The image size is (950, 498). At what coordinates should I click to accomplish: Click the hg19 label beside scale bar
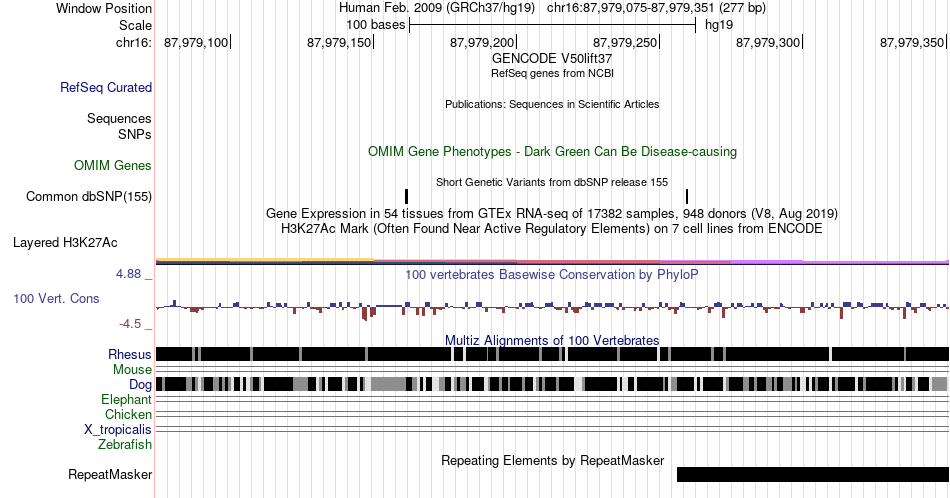(x=719, y=25)
